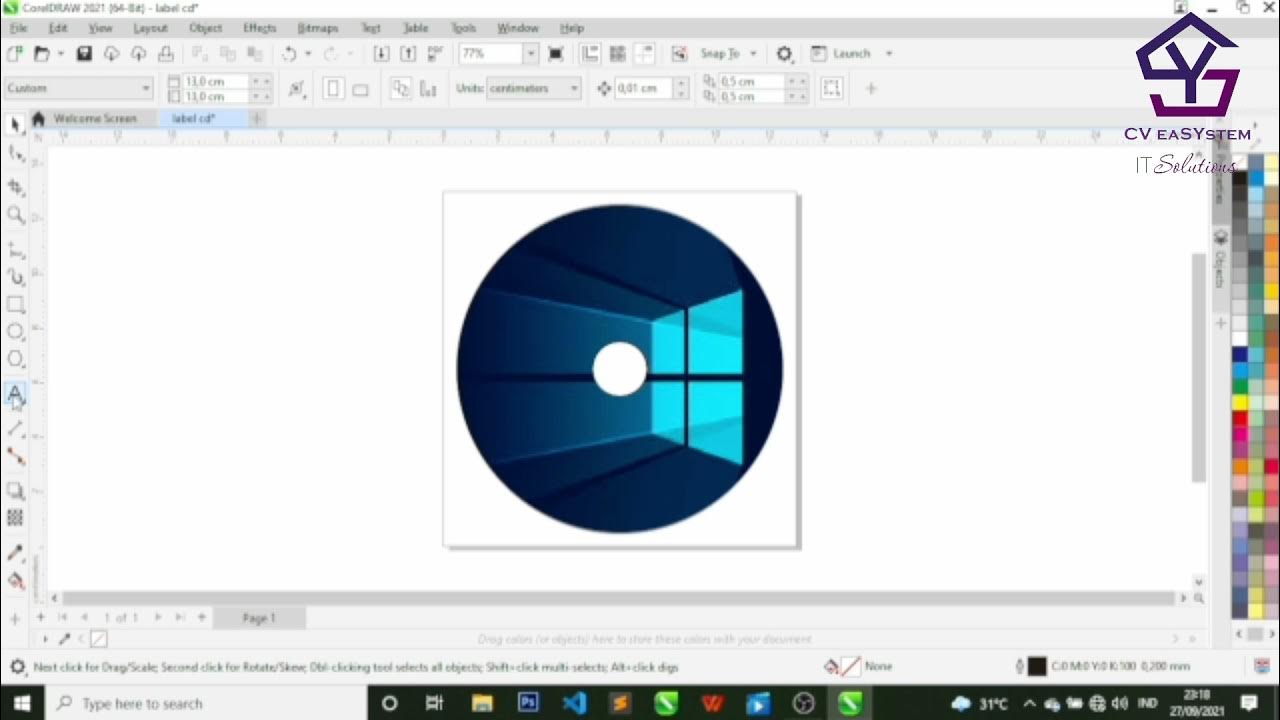The width and height of the screenshot is (1280, 720).
Task: Set page to Landscape orientation
Action: click(x=360, y=89)
